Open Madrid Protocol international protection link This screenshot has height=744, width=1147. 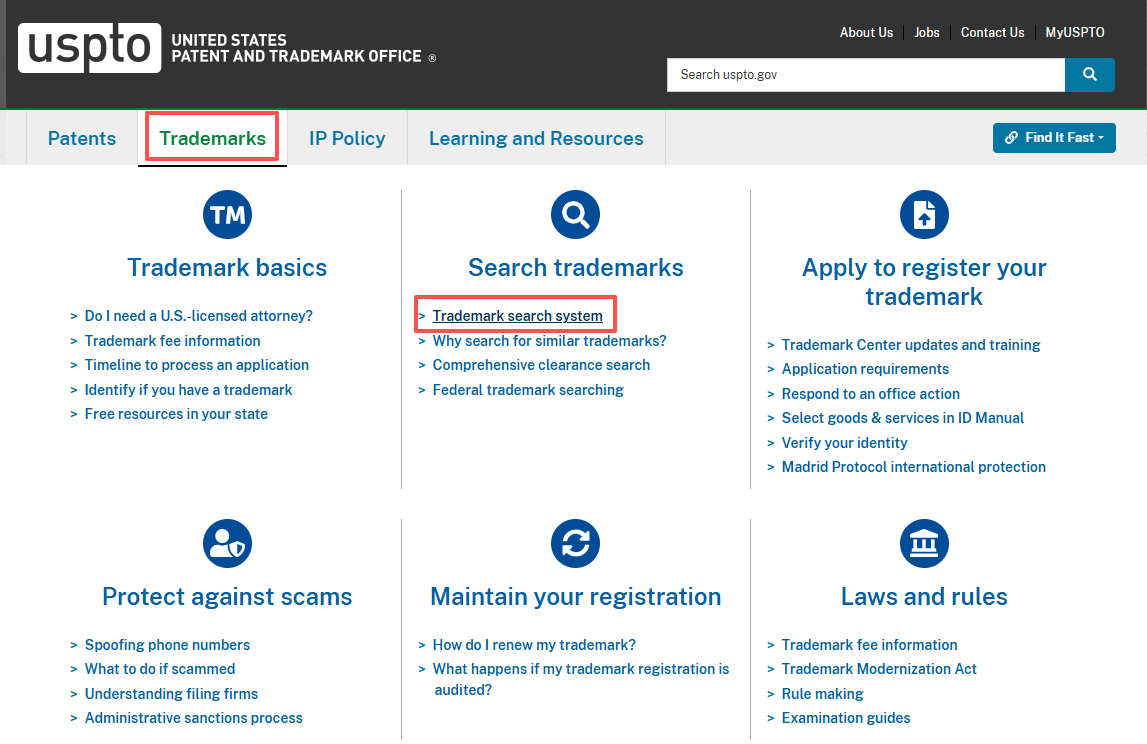tap(914, 467)
